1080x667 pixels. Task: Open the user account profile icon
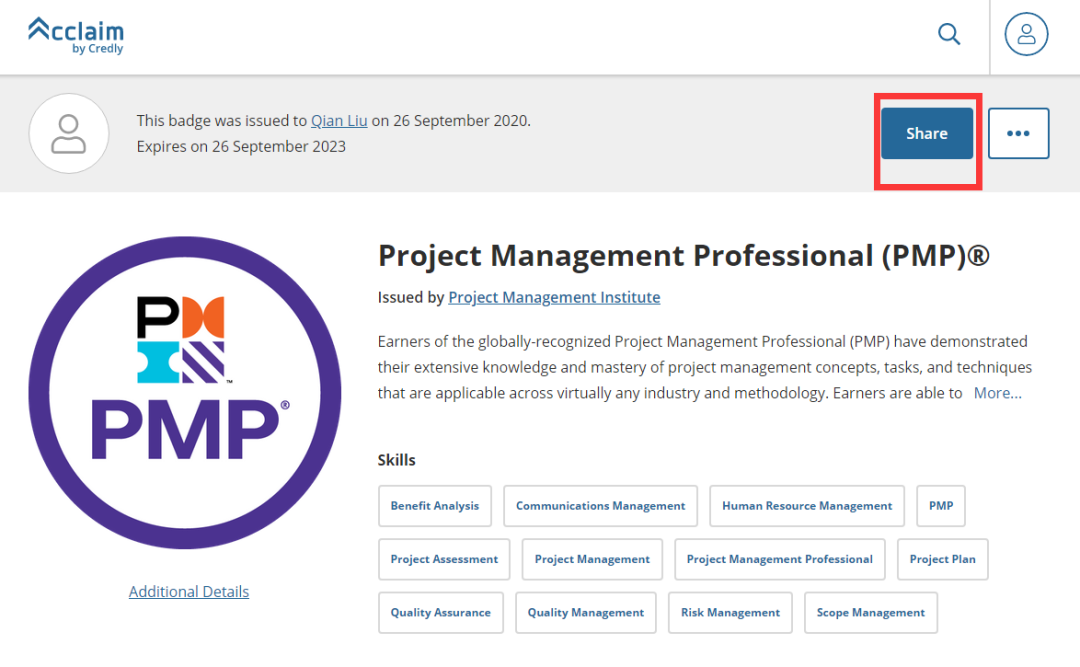pos(1026,34)
